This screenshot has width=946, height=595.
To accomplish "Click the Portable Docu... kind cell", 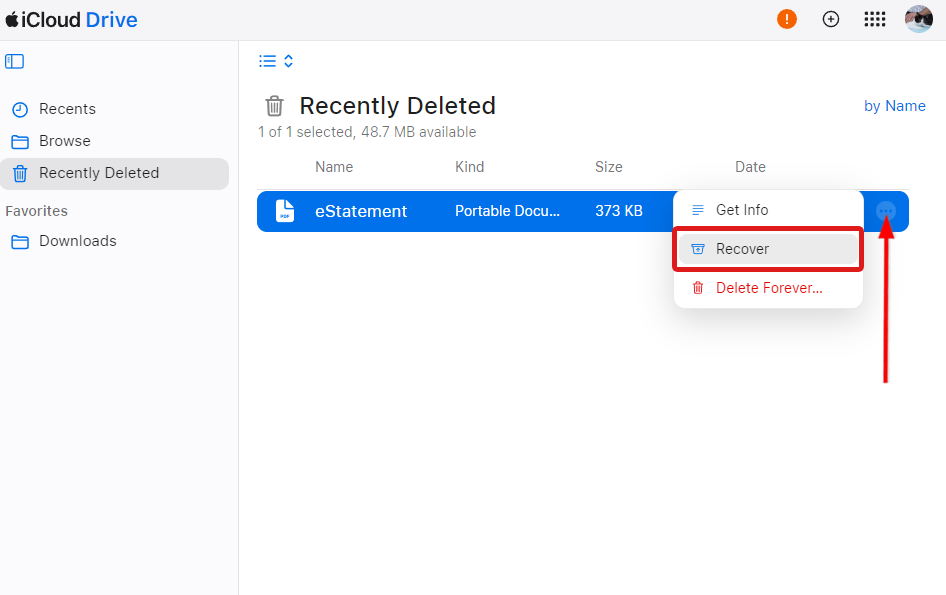I will 507,211.
